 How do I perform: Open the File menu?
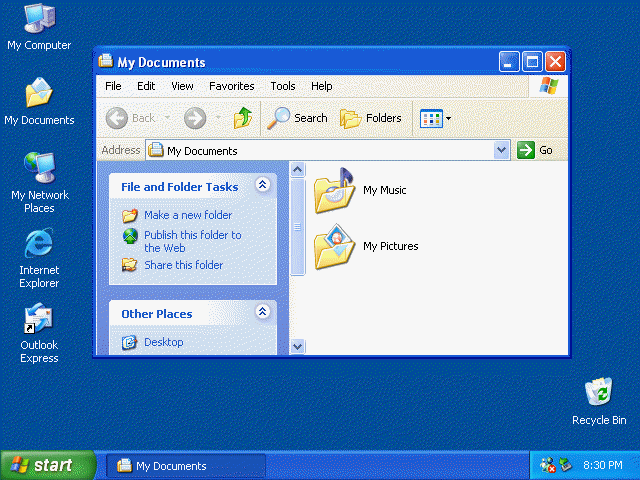tap(113, 86)
